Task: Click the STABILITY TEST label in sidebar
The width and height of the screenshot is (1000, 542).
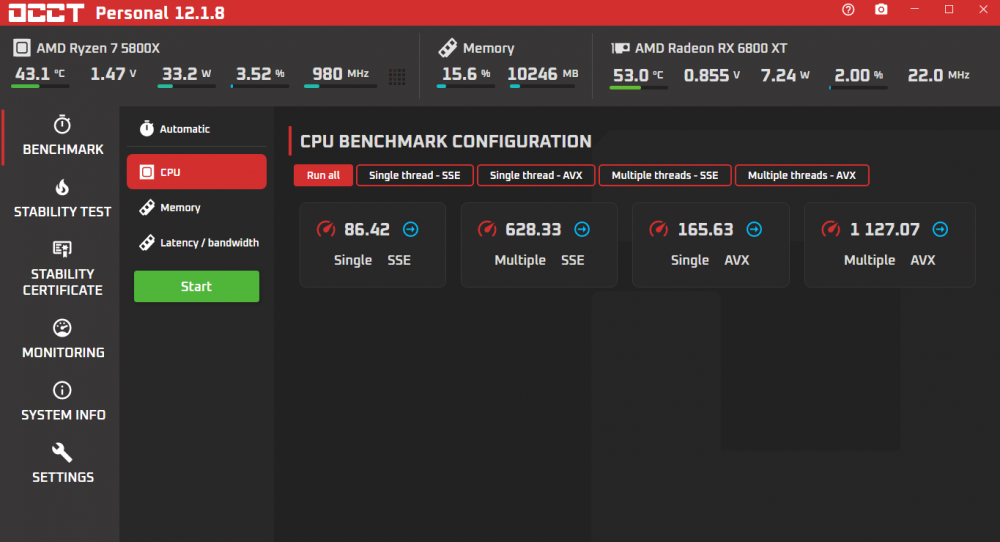Action: (x=62, y=211)
